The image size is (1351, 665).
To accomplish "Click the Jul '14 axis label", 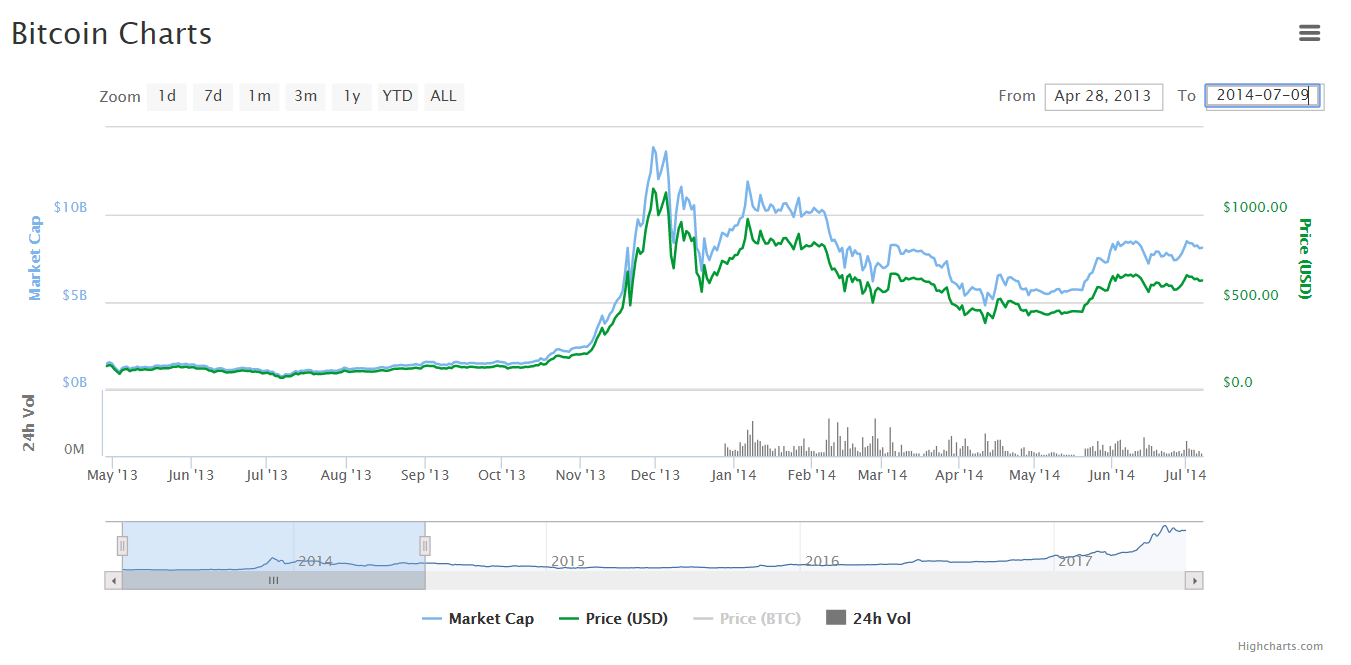I will [x=1187, y=475].
